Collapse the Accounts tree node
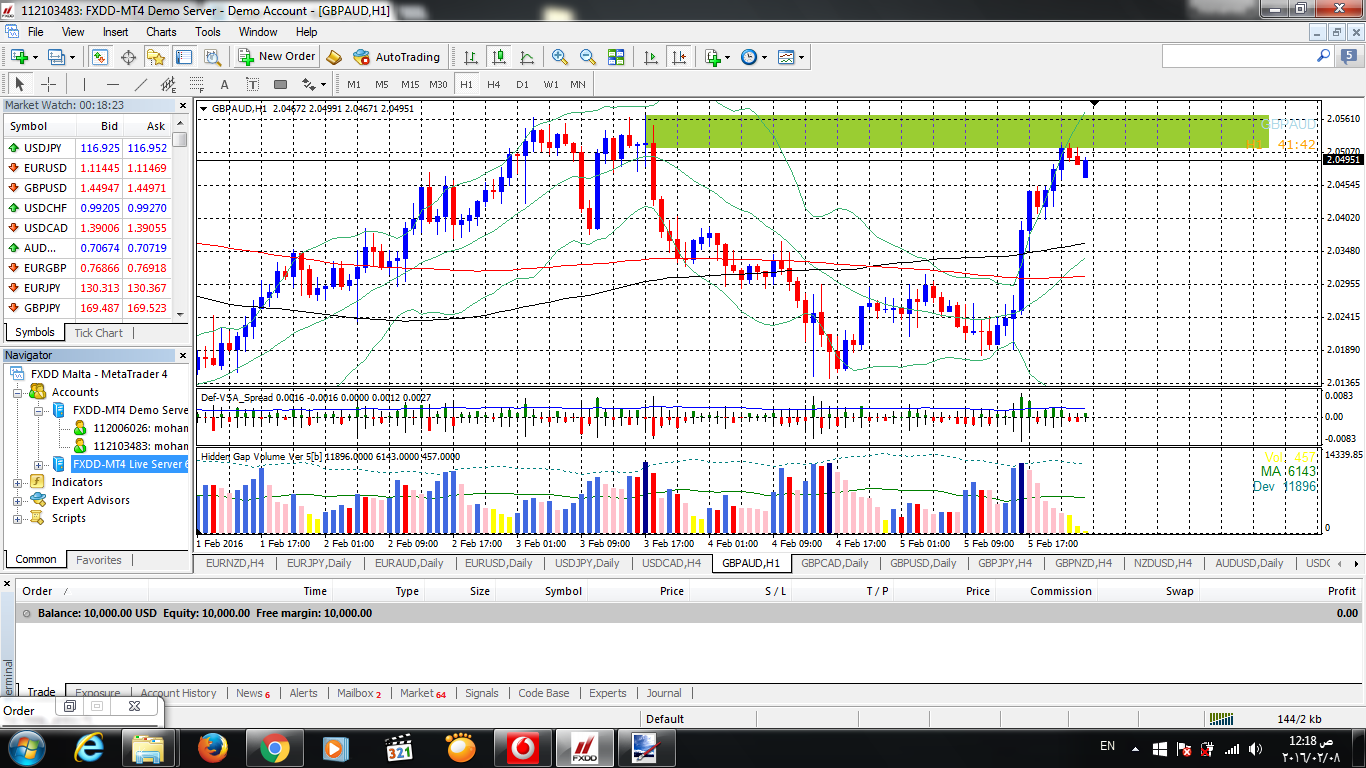The image size is (1366, 768). tap(17, 392)
